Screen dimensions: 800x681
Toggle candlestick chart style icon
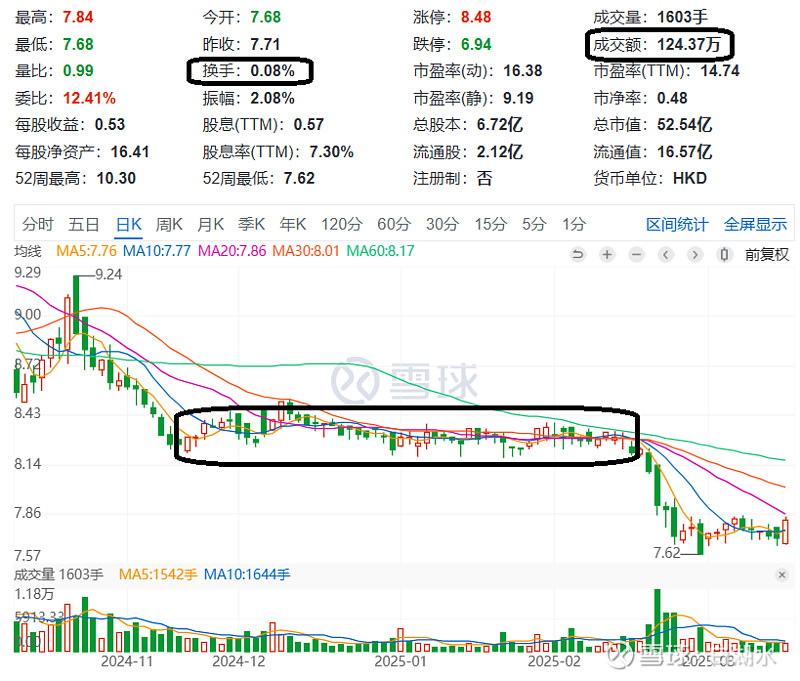coord(724,254)
